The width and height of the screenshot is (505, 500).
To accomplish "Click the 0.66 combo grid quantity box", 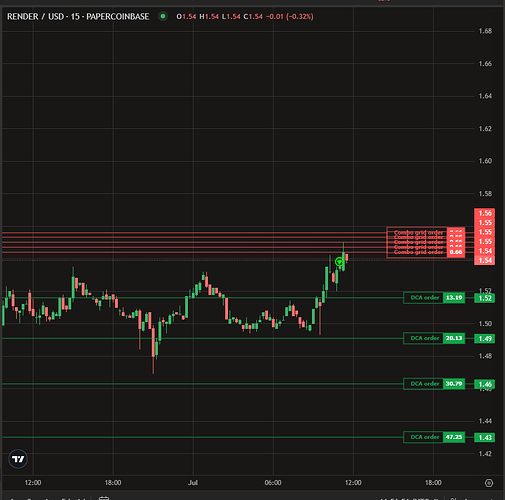I will tap(456, 252).
